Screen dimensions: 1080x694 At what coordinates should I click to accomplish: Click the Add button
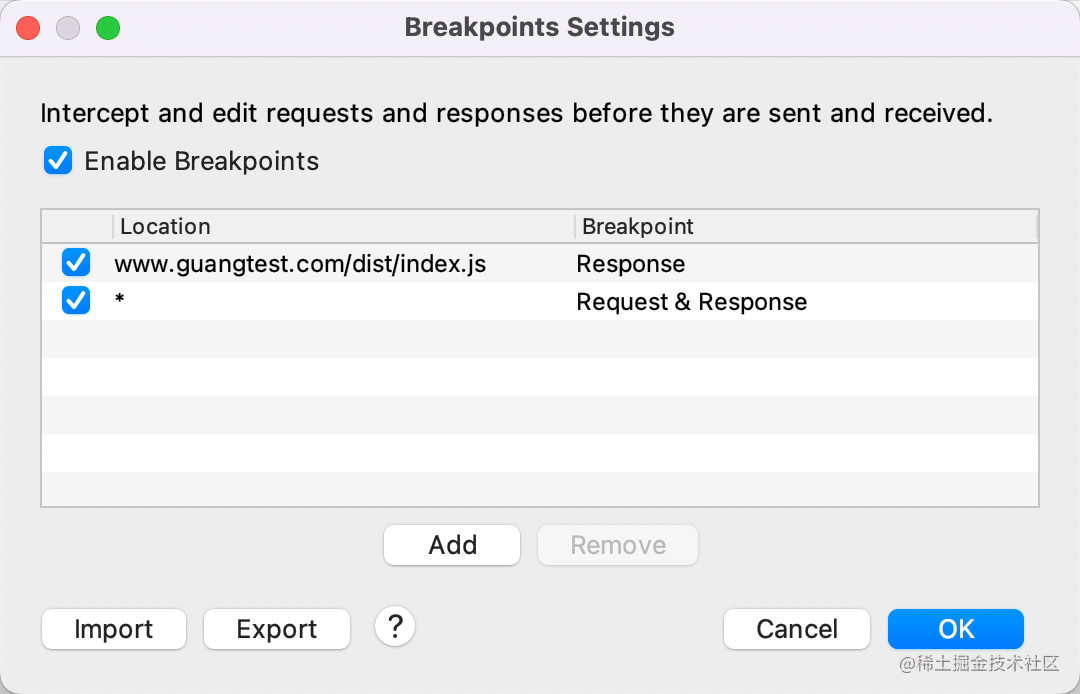coord(452,545)
